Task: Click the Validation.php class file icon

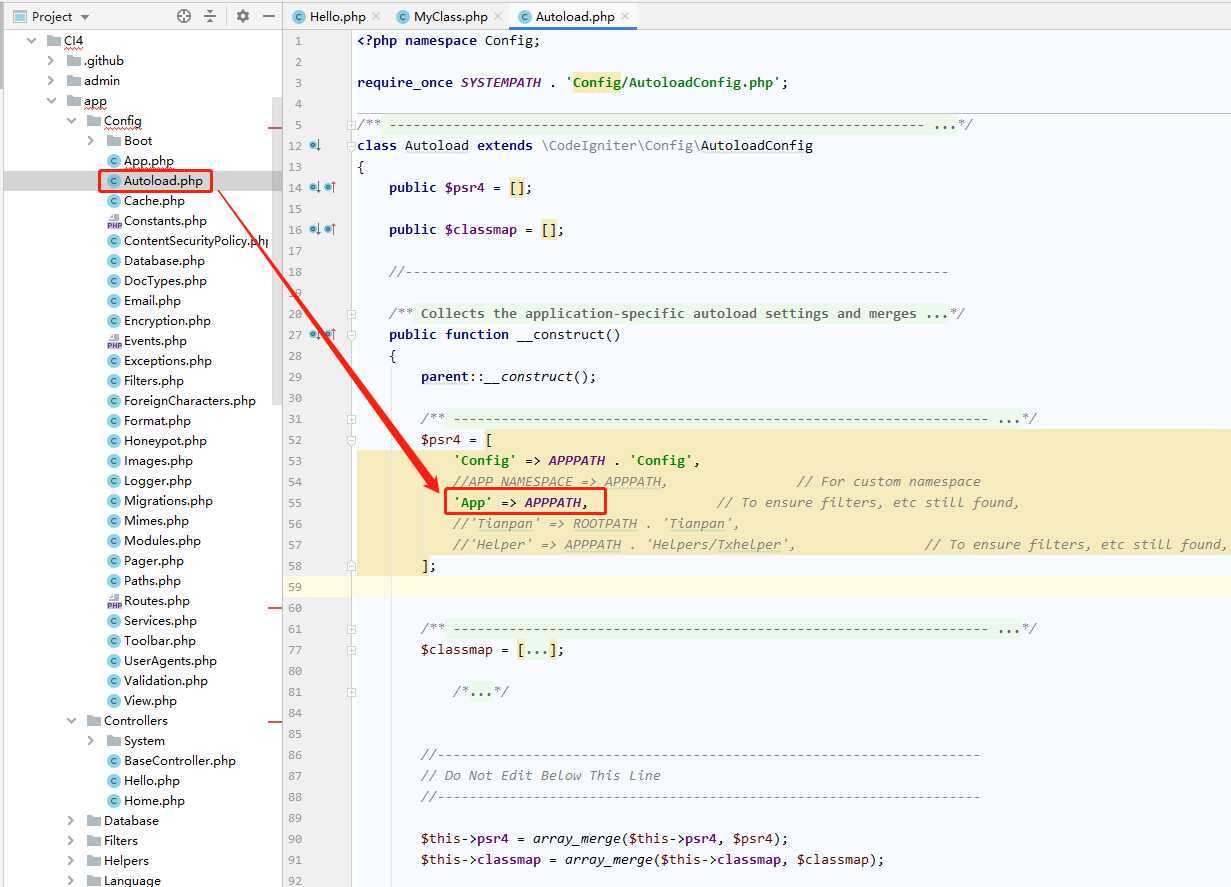Action: pos(114,681)
